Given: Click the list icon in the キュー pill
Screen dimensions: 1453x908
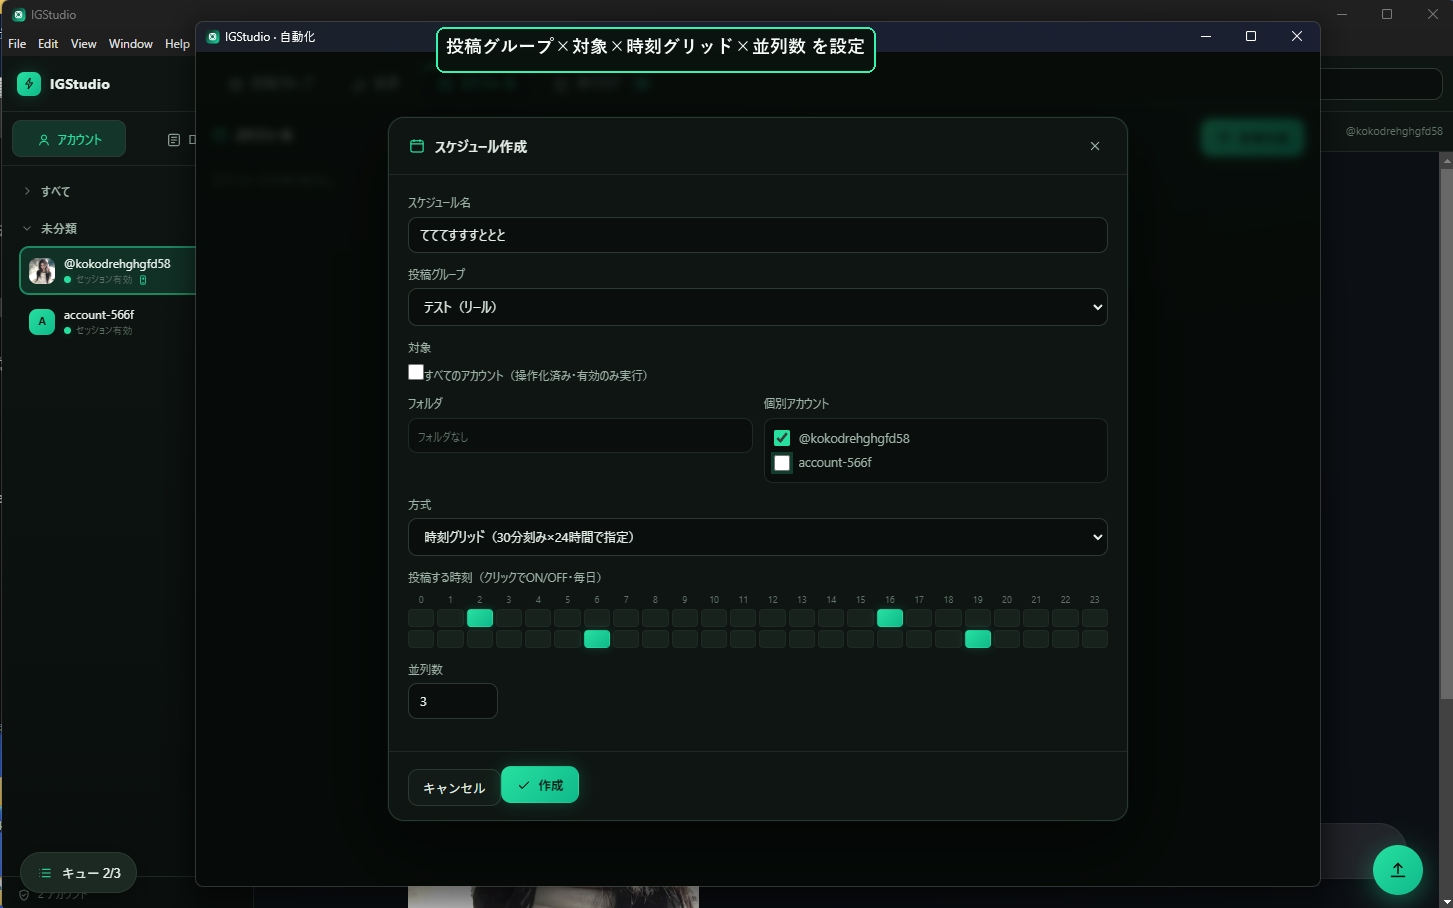Looking at the screenshot, I should pos(45,873).
